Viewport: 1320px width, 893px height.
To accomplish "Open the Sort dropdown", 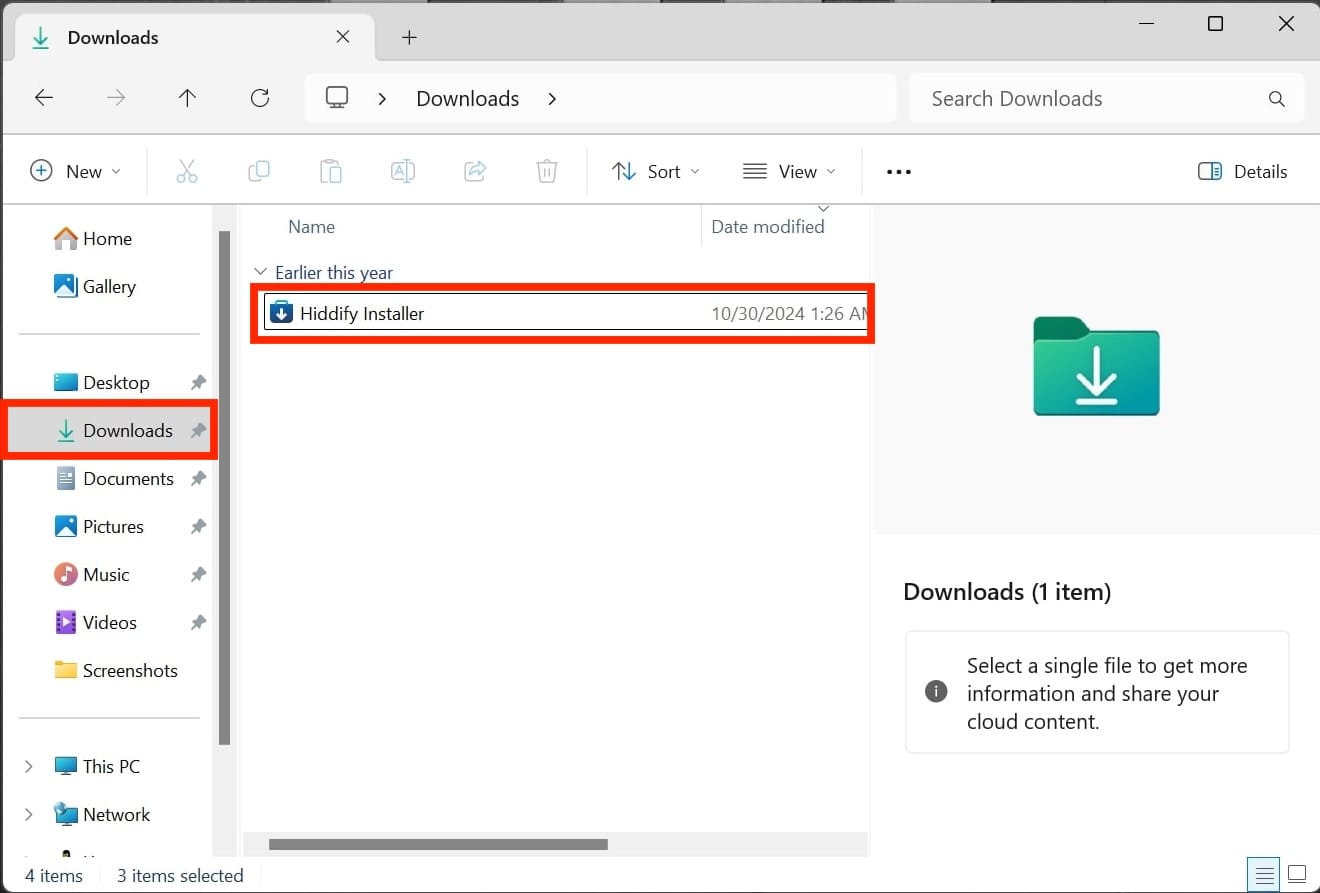I will coord(656,171).
